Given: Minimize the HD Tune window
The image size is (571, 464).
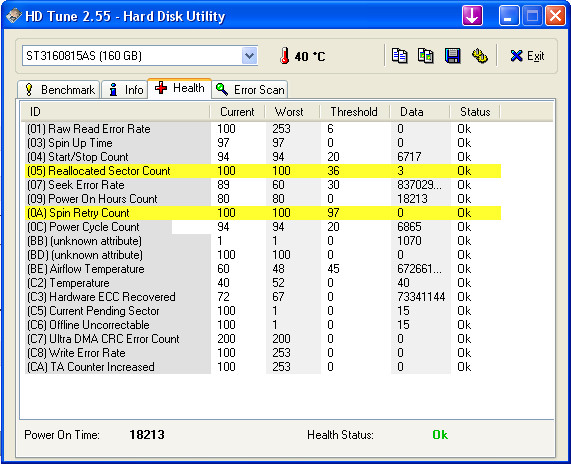Looking at the screenshot, I should (x=509, y=16).
